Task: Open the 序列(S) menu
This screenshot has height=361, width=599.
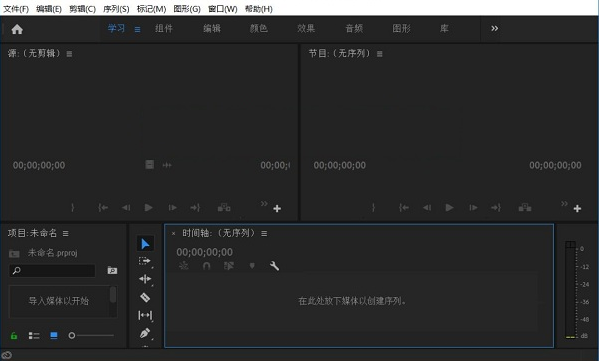Action: pyautogui.click(x=116, y=9)
